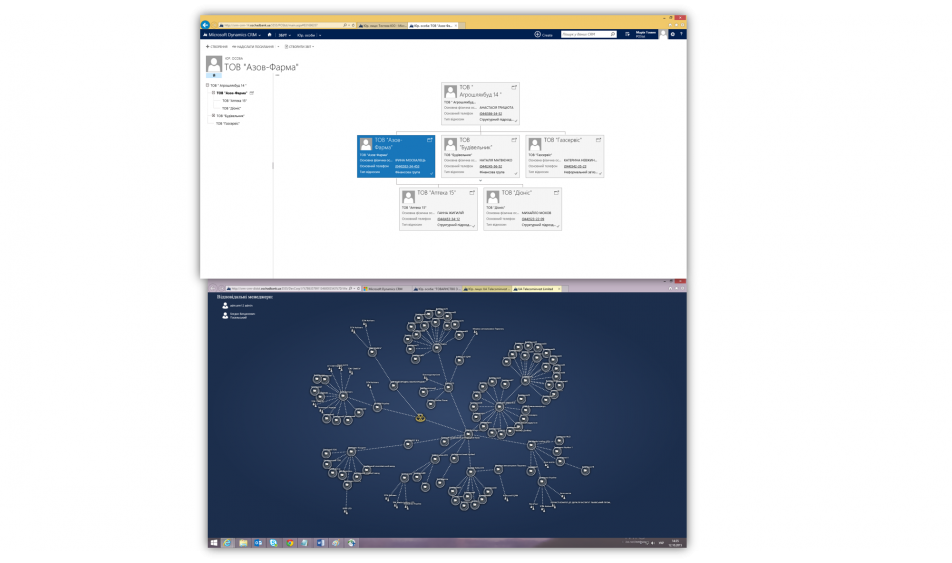Click the browser back arrow button

point(206,24)
